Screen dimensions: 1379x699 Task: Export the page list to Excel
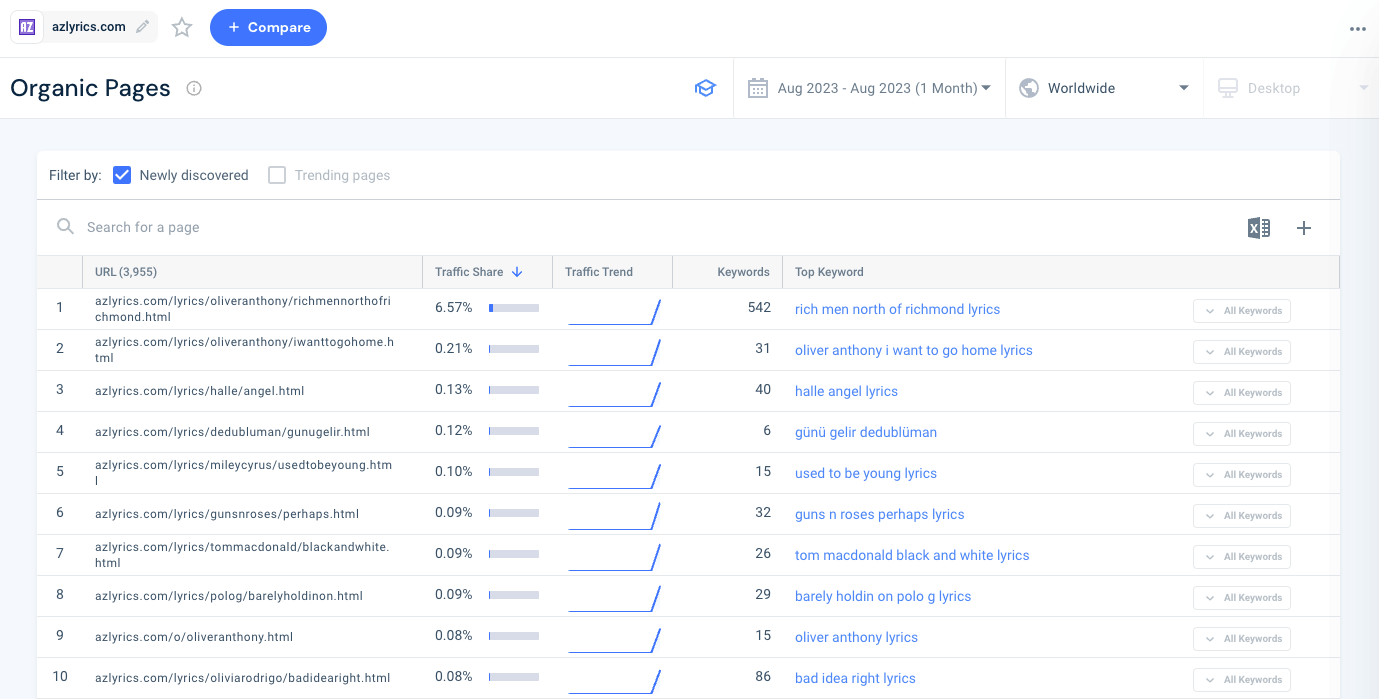click(x=1259, y=228)
